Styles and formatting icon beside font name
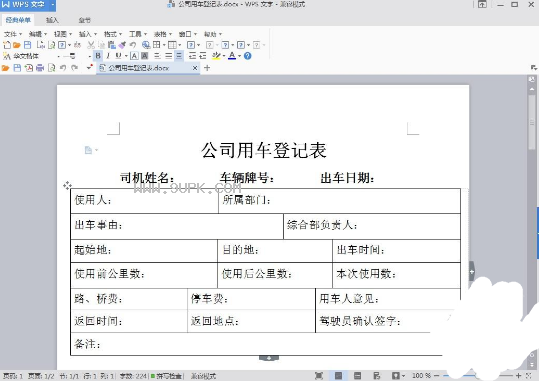 tap(7, 56)
